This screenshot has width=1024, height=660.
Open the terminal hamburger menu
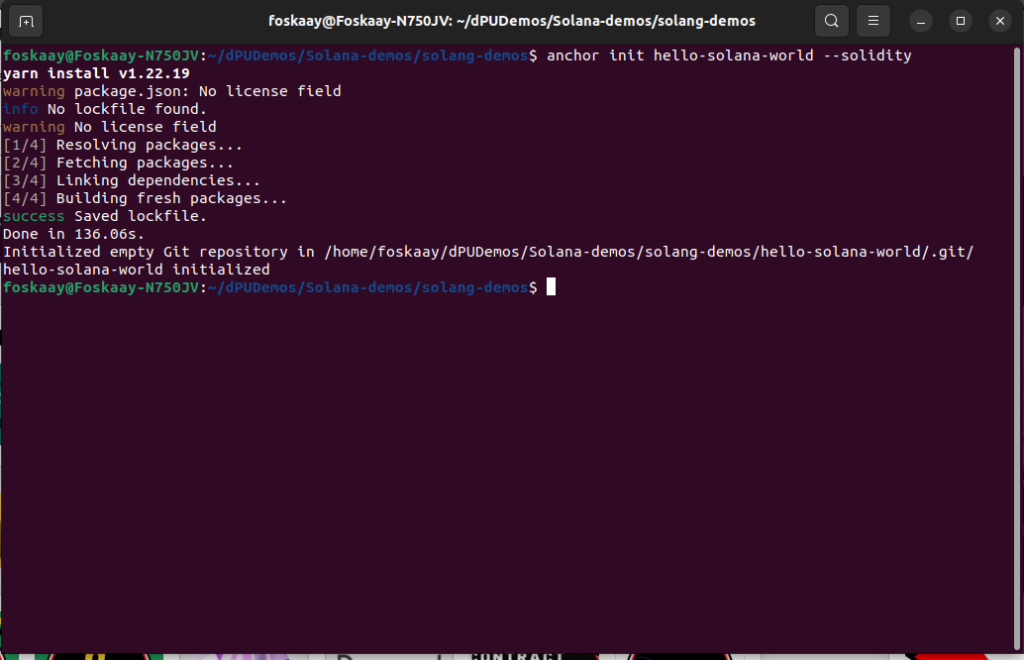873,21
